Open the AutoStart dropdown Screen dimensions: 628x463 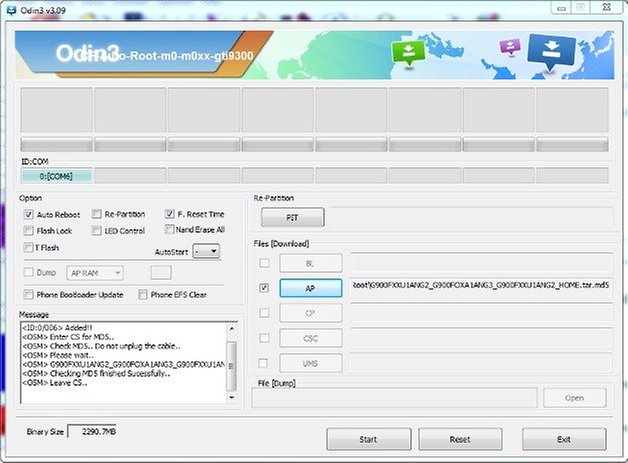click(x=206, y=251)
